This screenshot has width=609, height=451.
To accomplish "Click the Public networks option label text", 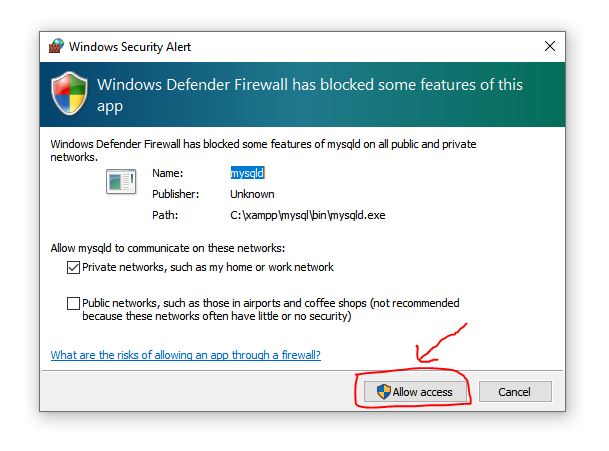I will coord(270,309).
